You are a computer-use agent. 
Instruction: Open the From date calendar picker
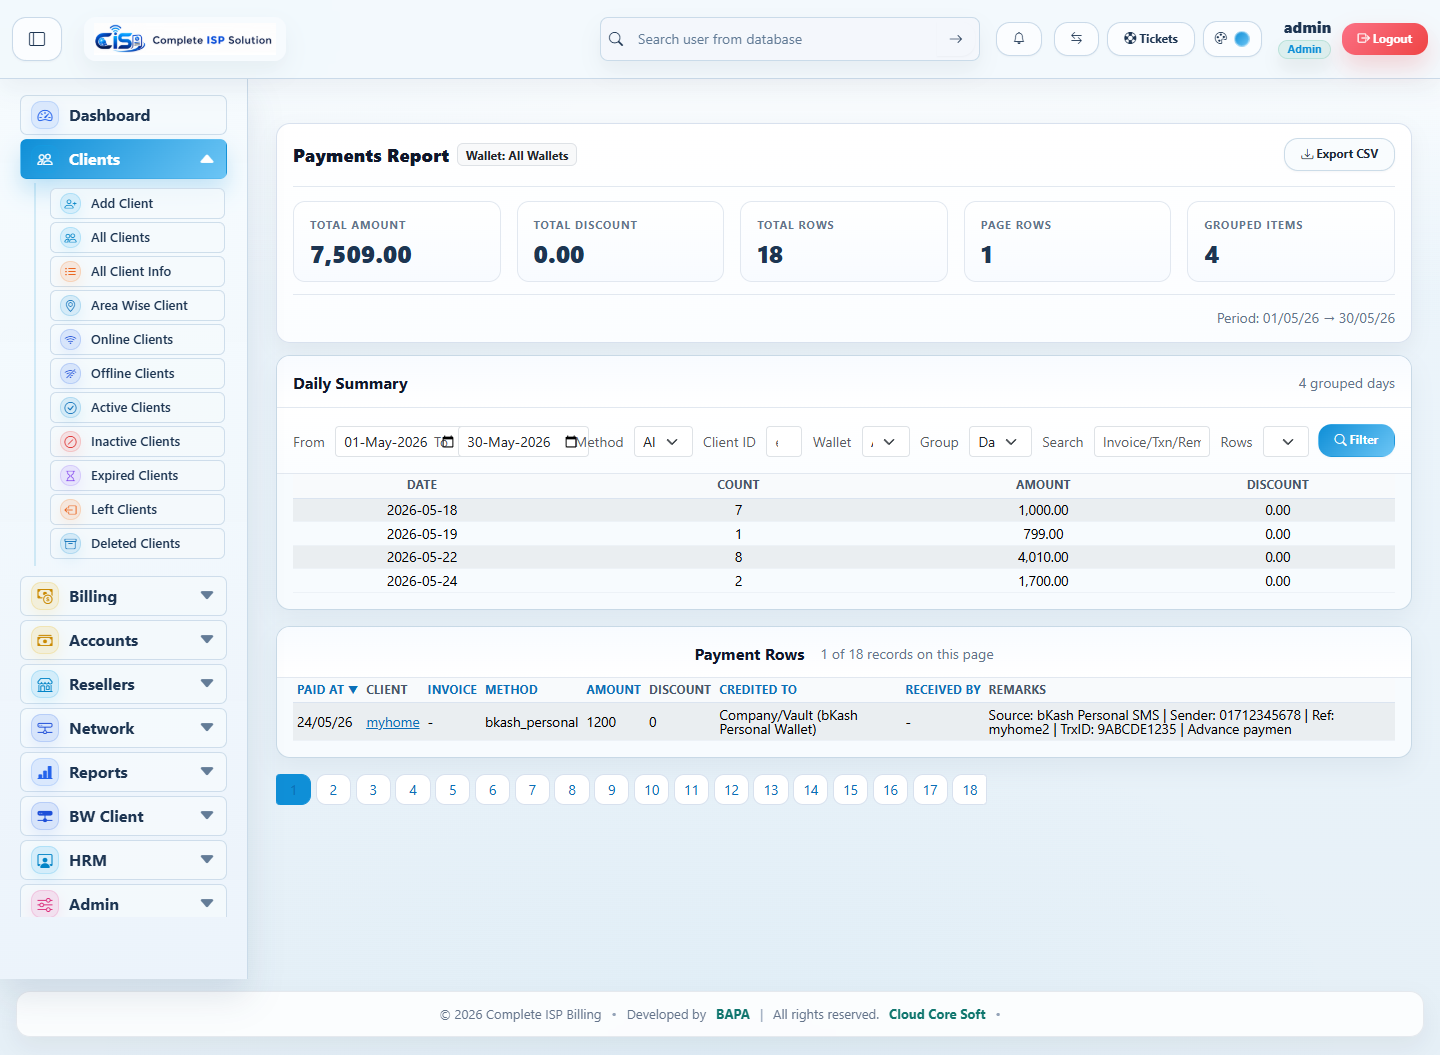[447, 442]
